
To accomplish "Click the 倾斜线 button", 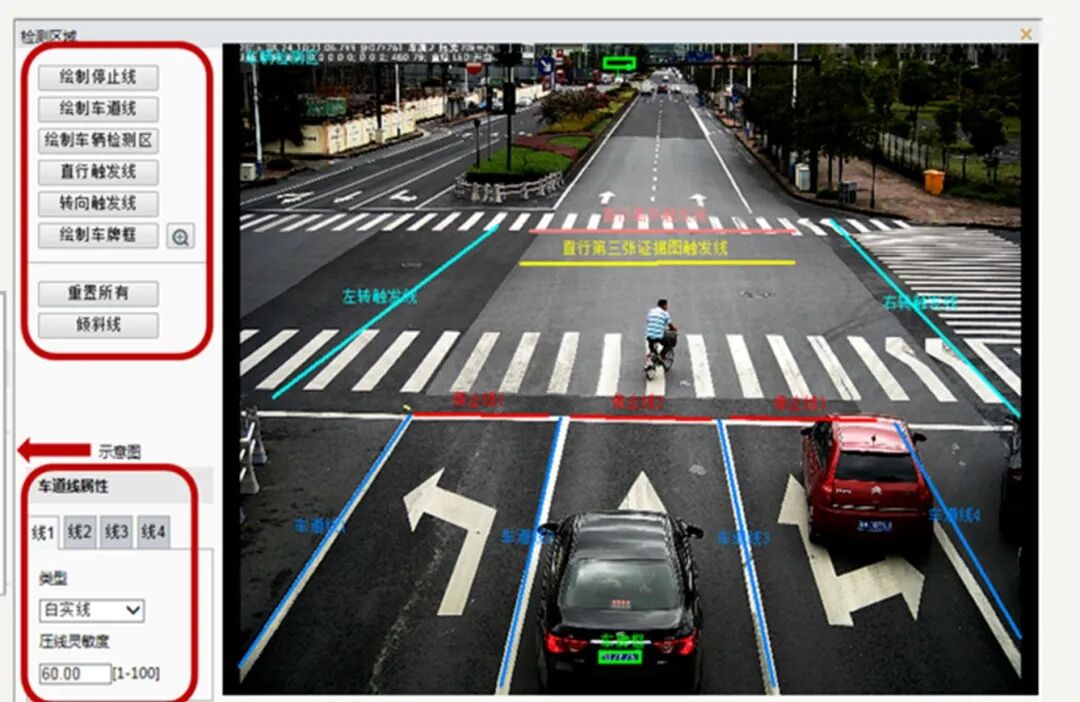I will coord(98,325).
